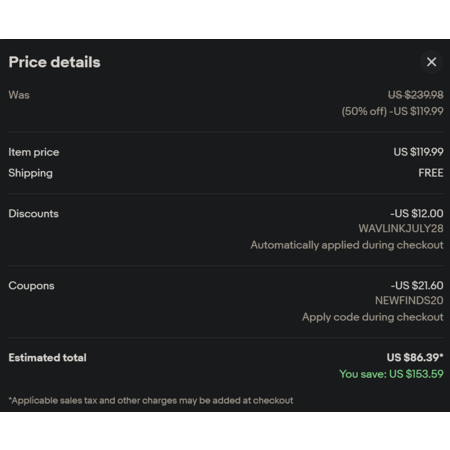The image size is (450, 450).
Task: Click the Discounts label
Action: pos(33,214)
